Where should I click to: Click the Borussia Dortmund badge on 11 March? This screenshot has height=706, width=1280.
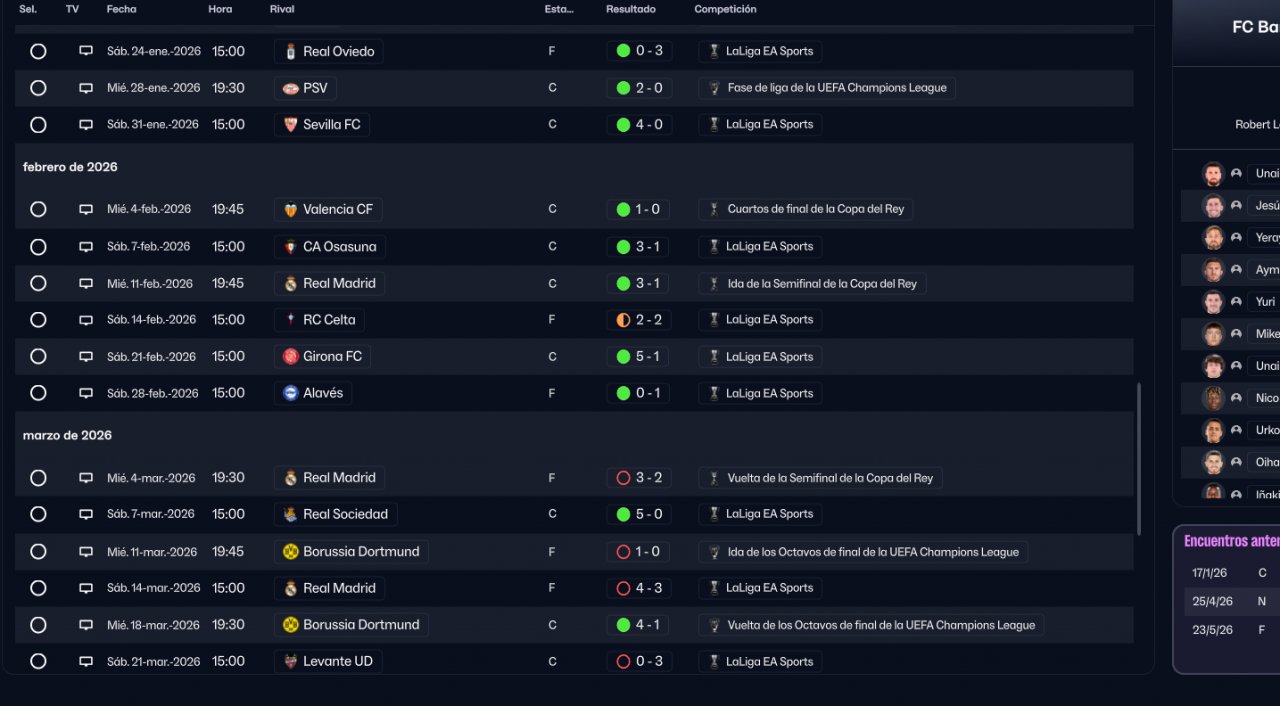(x=291, y=552)
